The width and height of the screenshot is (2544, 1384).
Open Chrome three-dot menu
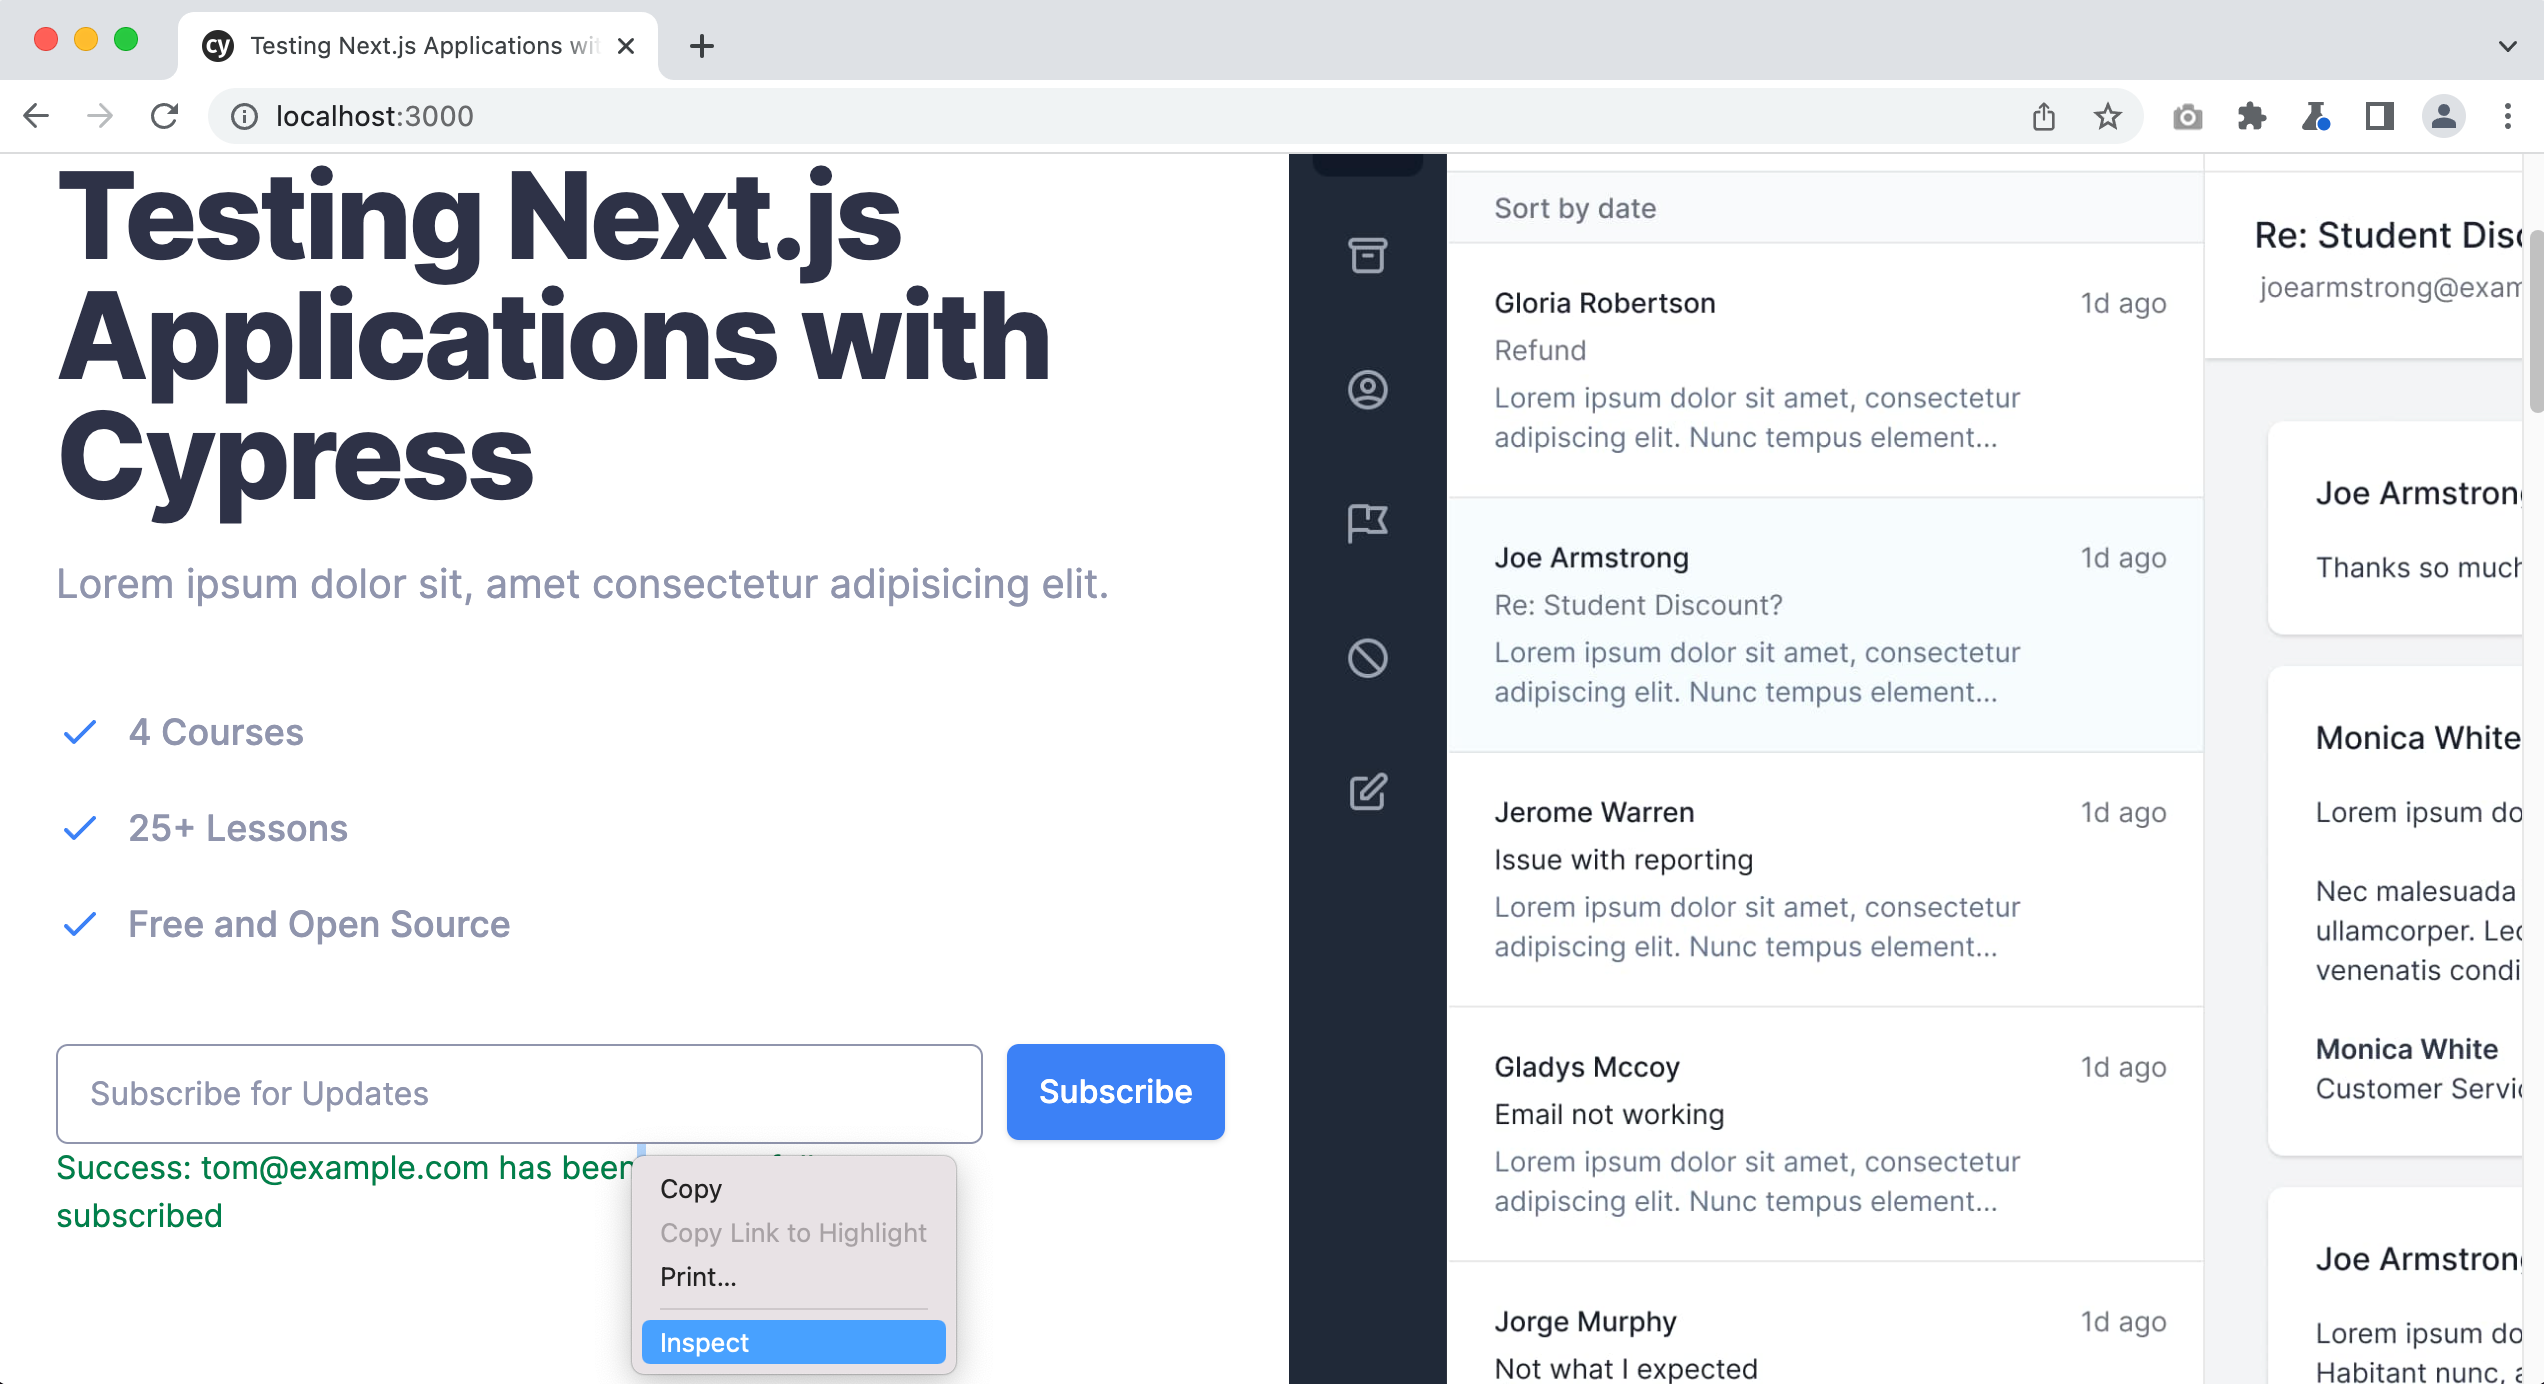click(x=2507, y=117)
